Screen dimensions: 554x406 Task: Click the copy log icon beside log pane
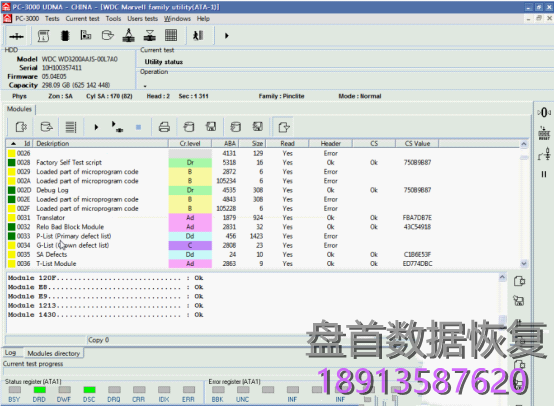(519, 281)
